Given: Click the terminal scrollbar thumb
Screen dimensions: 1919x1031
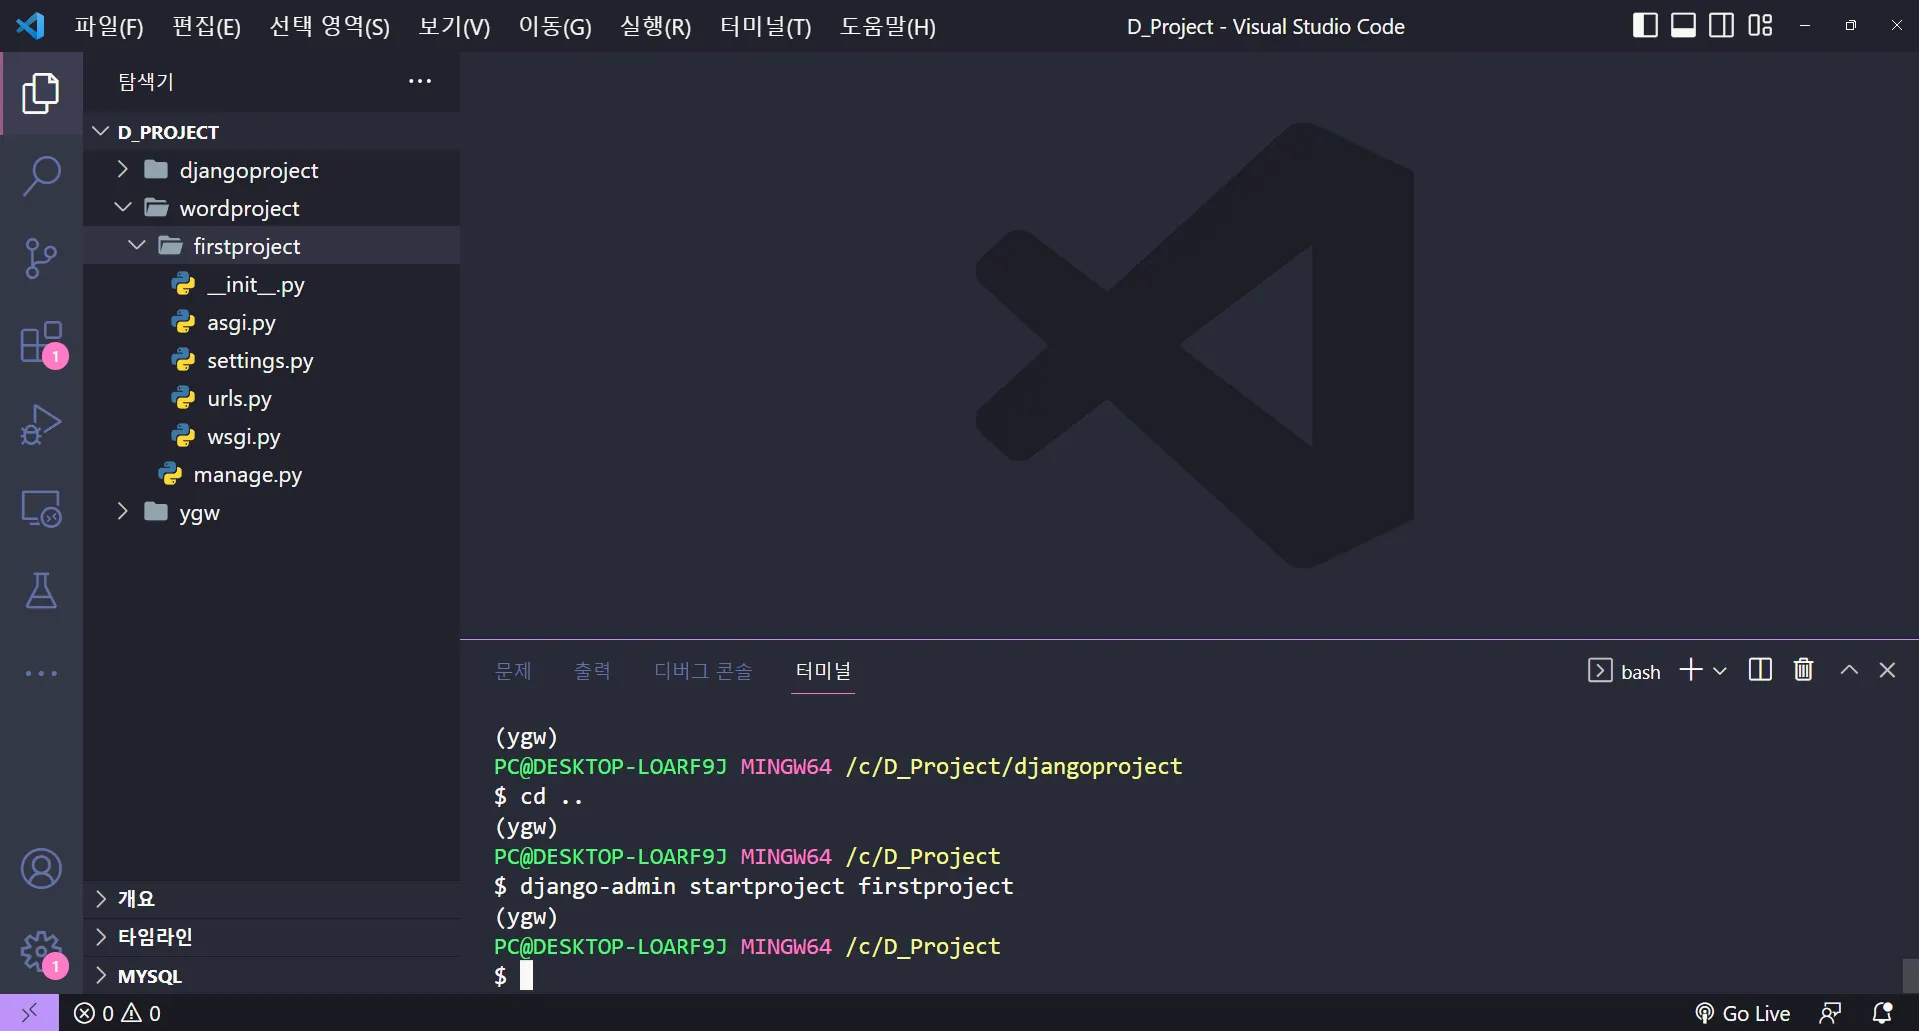Looking at the screenshot, I should pos(1910,976).
